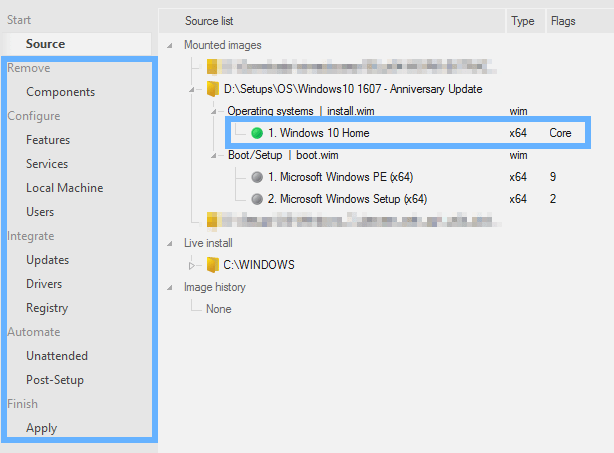Click the Image history group label

pyautogui.click(x=215, y=287)
